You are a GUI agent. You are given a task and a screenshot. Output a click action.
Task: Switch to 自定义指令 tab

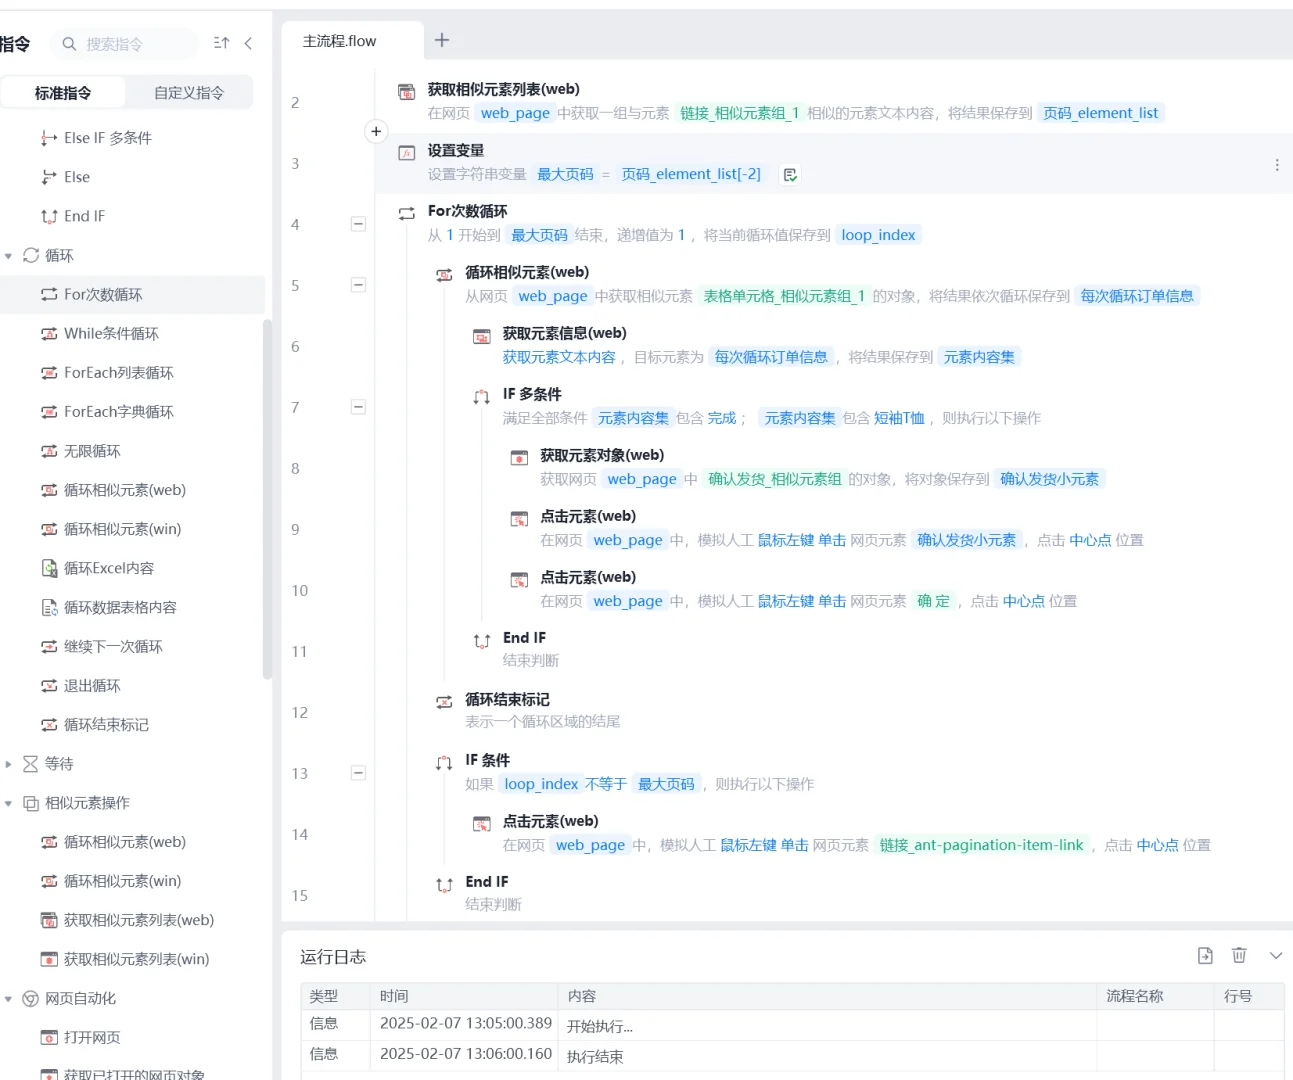click(190, 92)
